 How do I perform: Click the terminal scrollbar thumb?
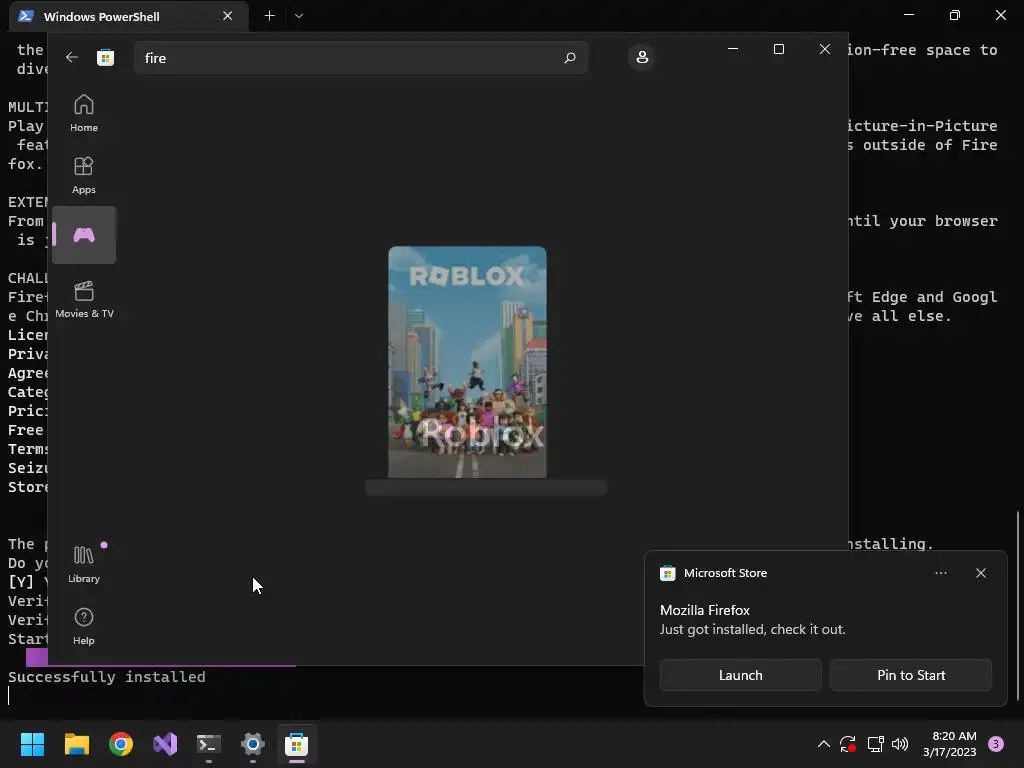tap(1017, 604)
